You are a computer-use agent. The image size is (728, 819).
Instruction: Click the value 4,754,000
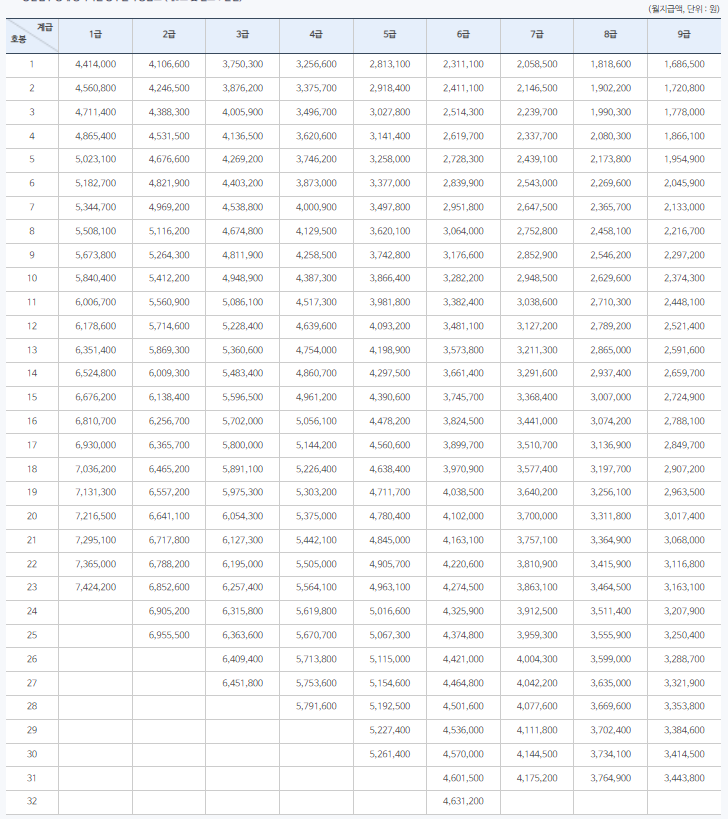(x=316, y=350)
